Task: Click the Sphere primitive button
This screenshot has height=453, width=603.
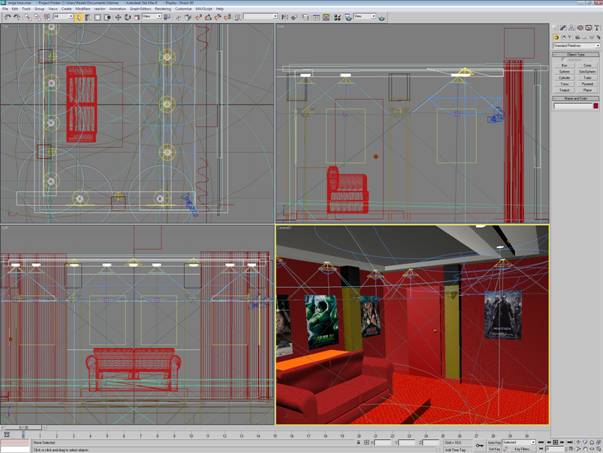Action: 564,72
